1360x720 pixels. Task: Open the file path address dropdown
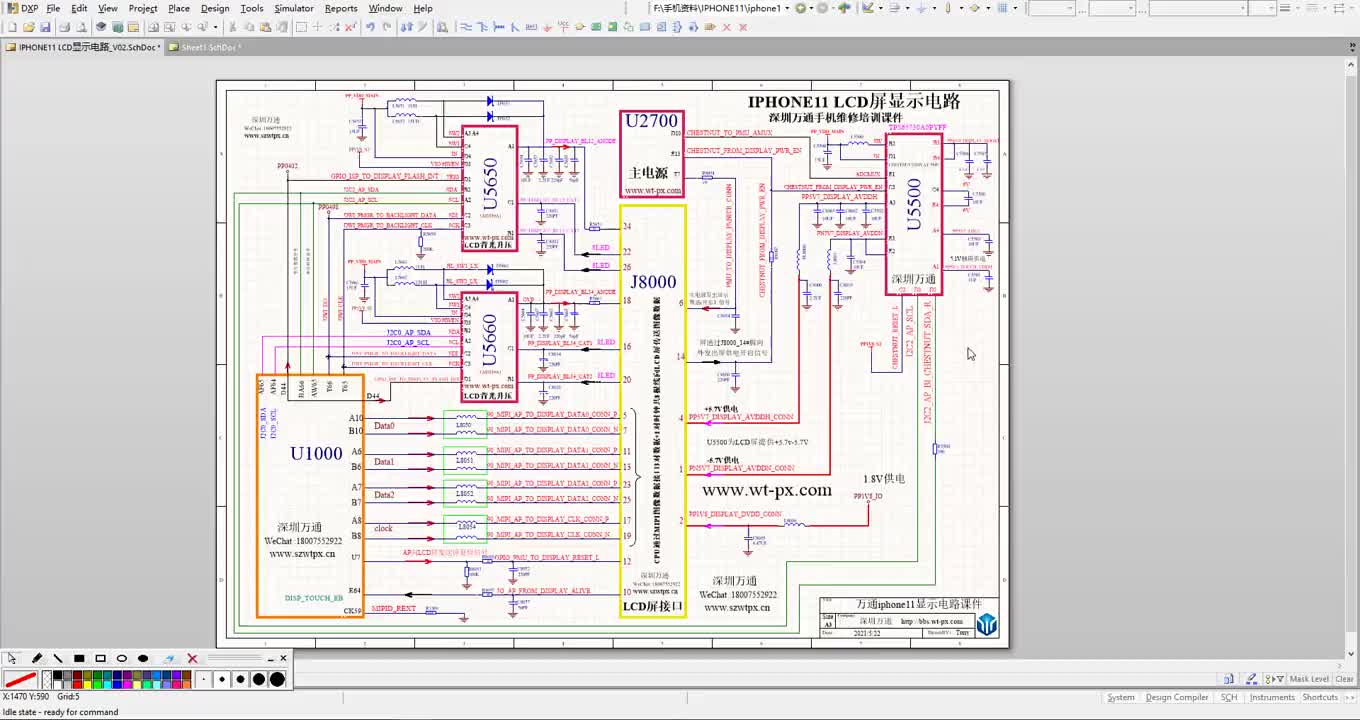[x=787, y=8]
